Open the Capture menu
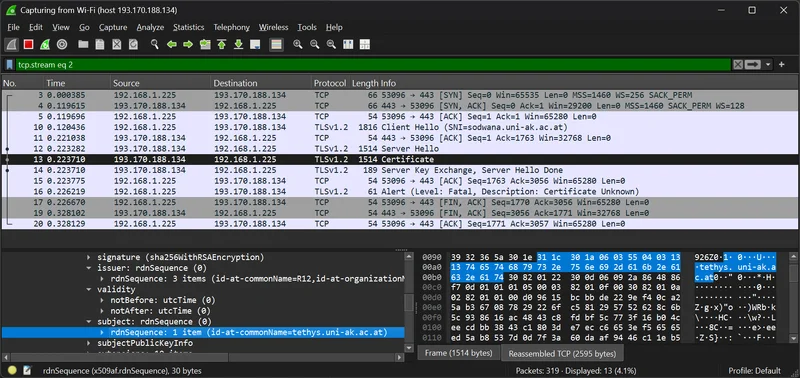This screenshot has height=378, width=800. 113,28
